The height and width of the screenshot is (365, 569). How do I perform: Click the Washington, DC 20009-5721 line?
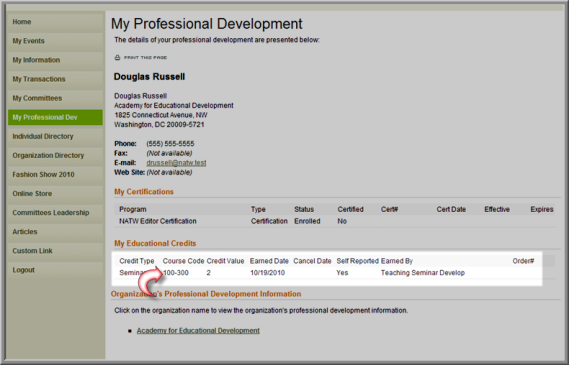(x=159, y=125)
